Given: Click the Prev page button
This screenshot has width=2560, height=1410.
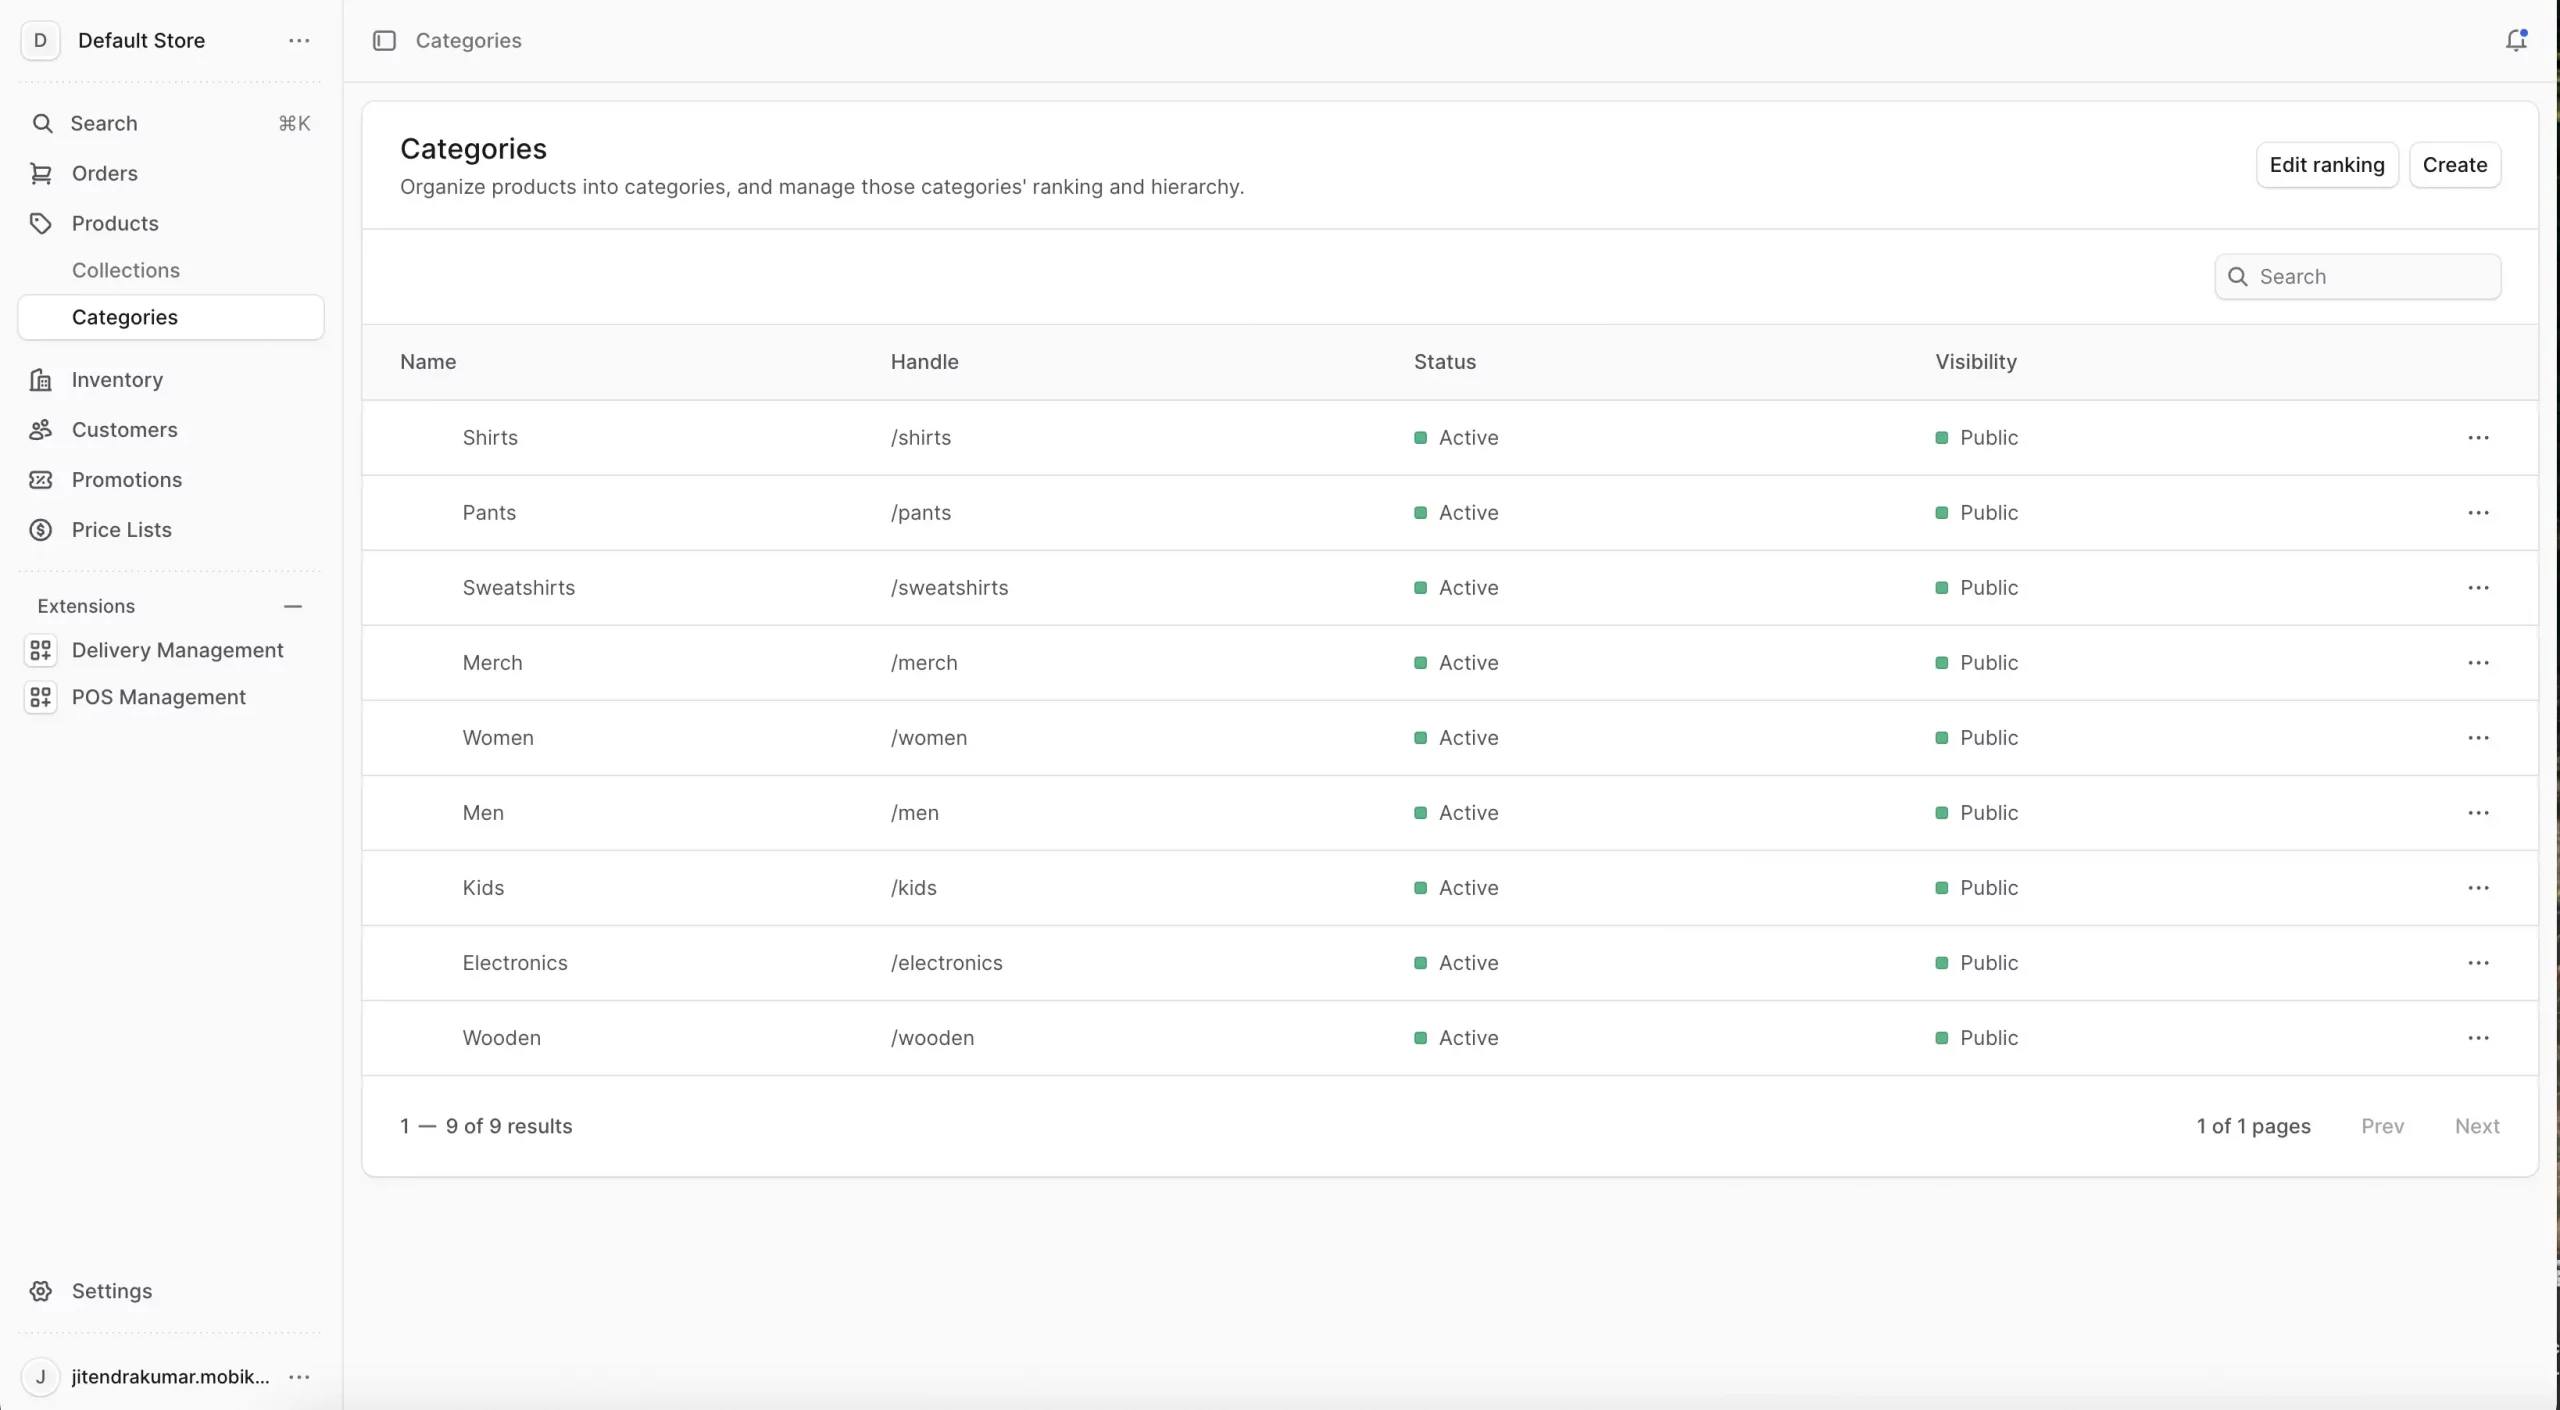Looking at the screenshot, I should [x=2382, y=1126].
